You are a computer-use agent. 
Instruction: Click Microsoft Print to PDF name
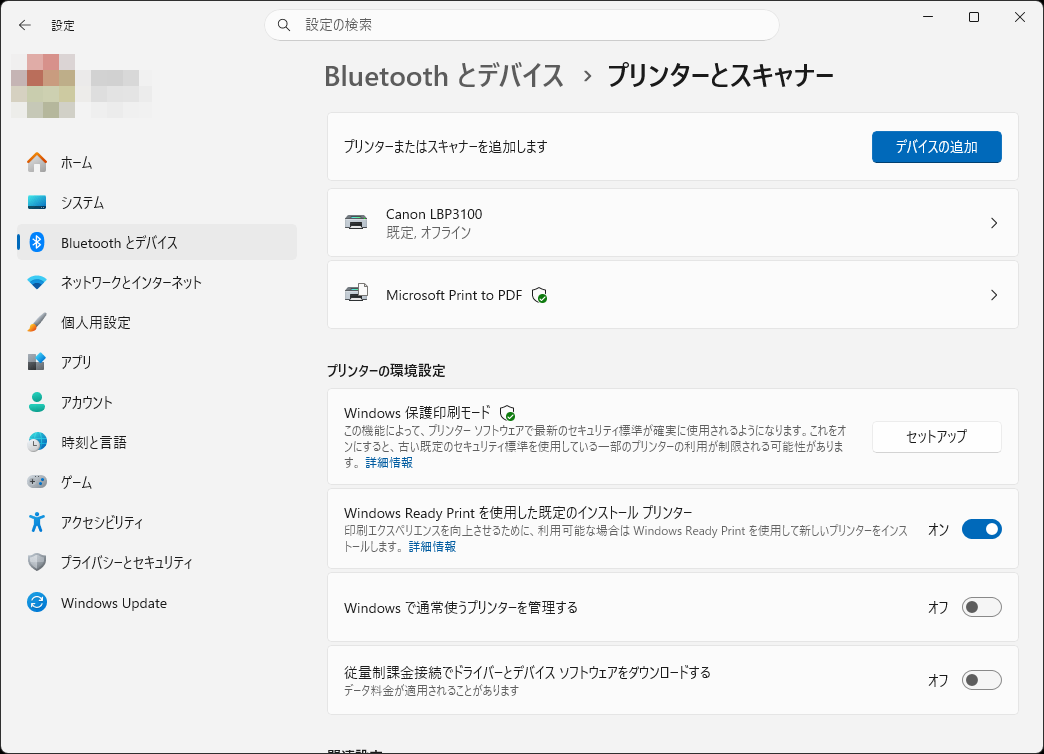point(454,295)
